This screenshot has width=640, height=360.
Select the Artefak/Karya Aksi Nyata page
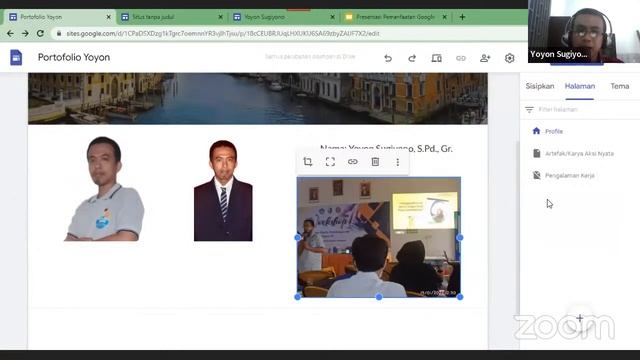pyautogui.click(x=579, y=153)
